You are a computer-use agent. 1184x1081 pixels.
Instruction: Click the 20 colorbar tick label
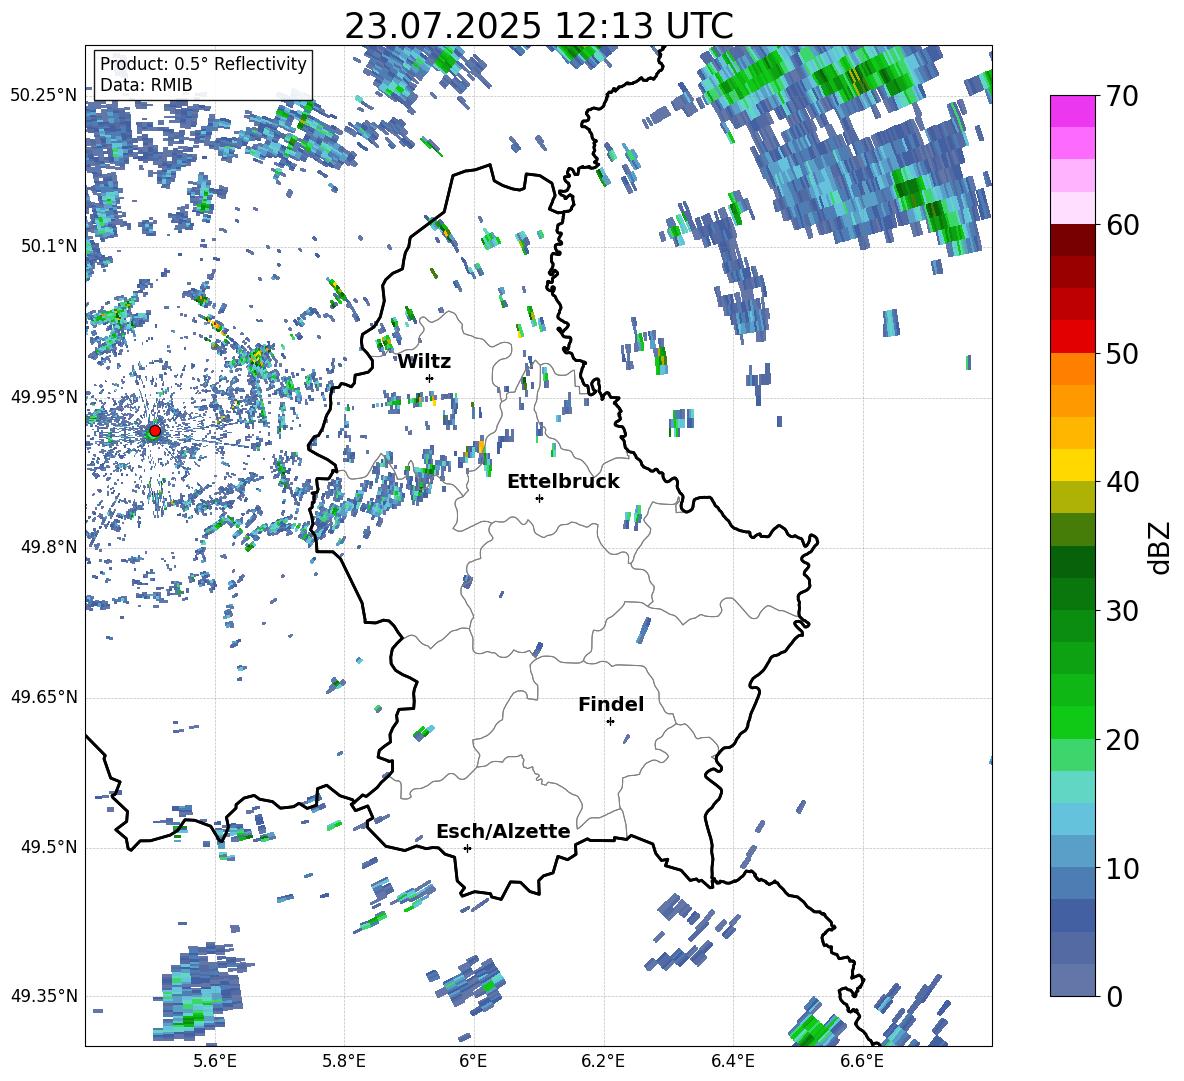1122,740
